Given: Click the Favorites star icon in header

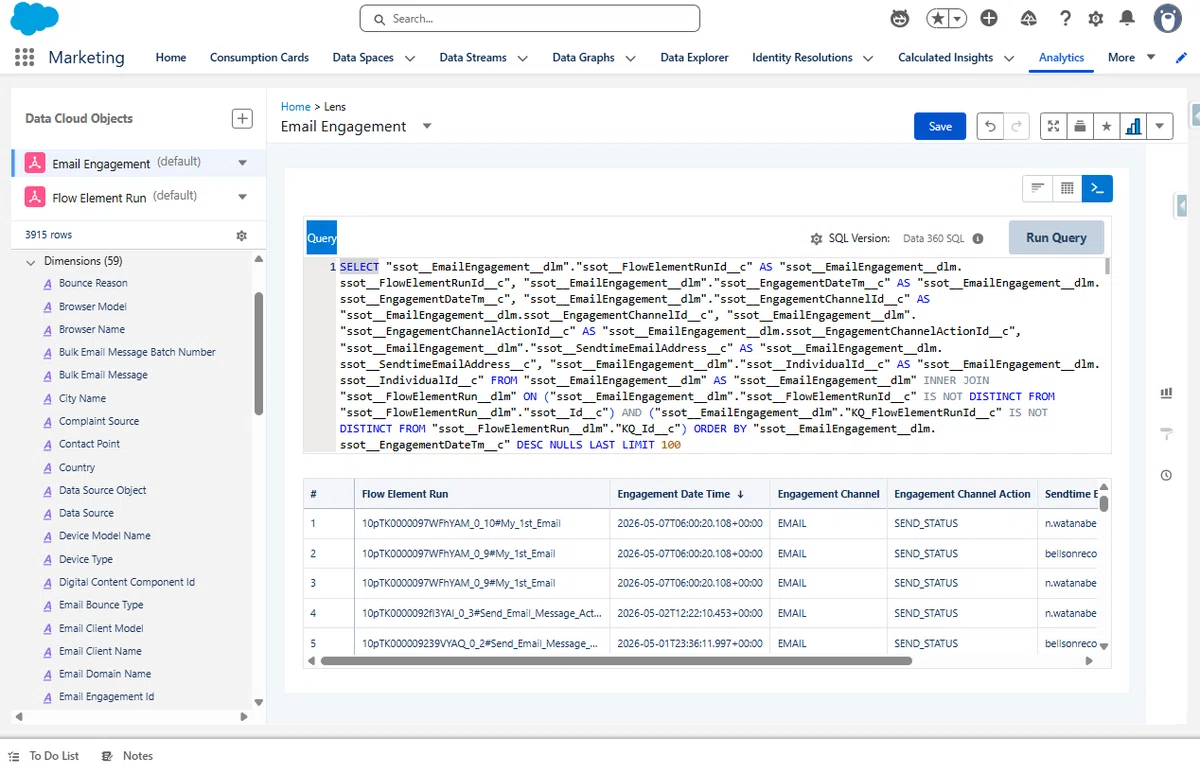Looking at the screenshot, I should [x=938, y=18].
